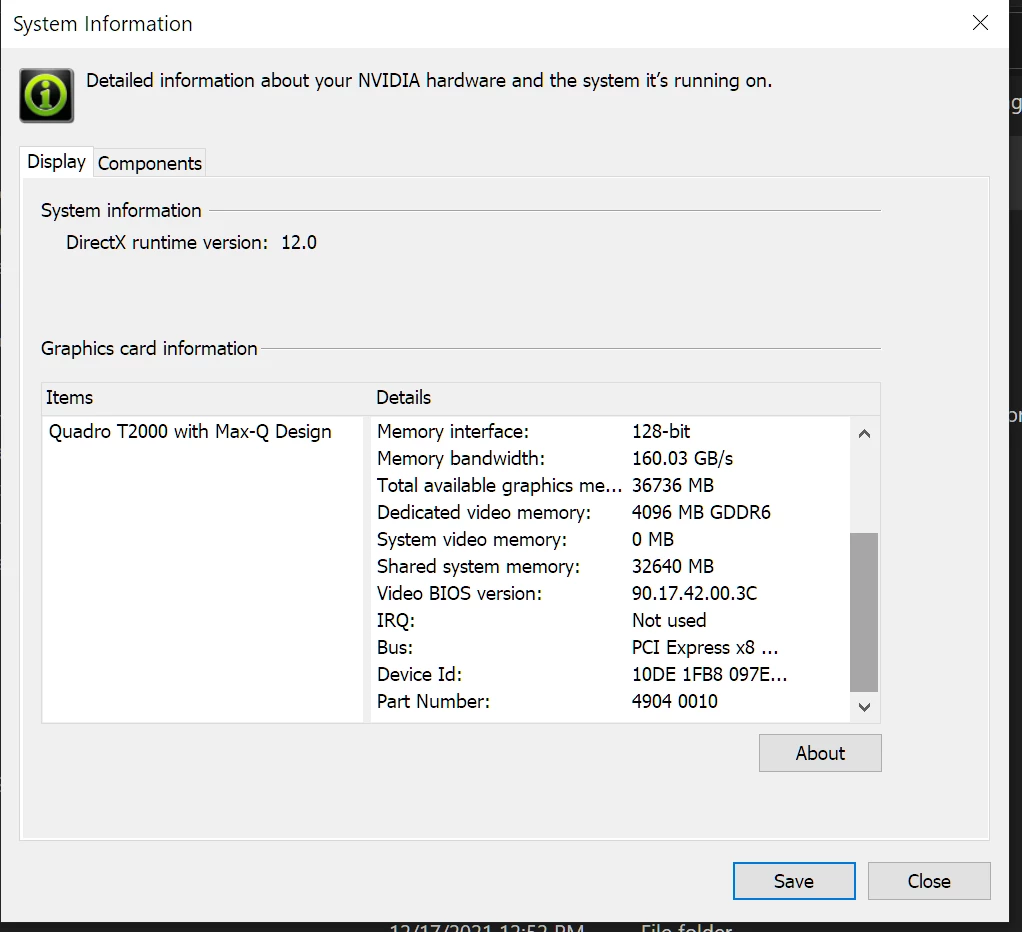Select the IRQ row
The height and width of the screenshot is (932, 1022).
pos(609,620)
